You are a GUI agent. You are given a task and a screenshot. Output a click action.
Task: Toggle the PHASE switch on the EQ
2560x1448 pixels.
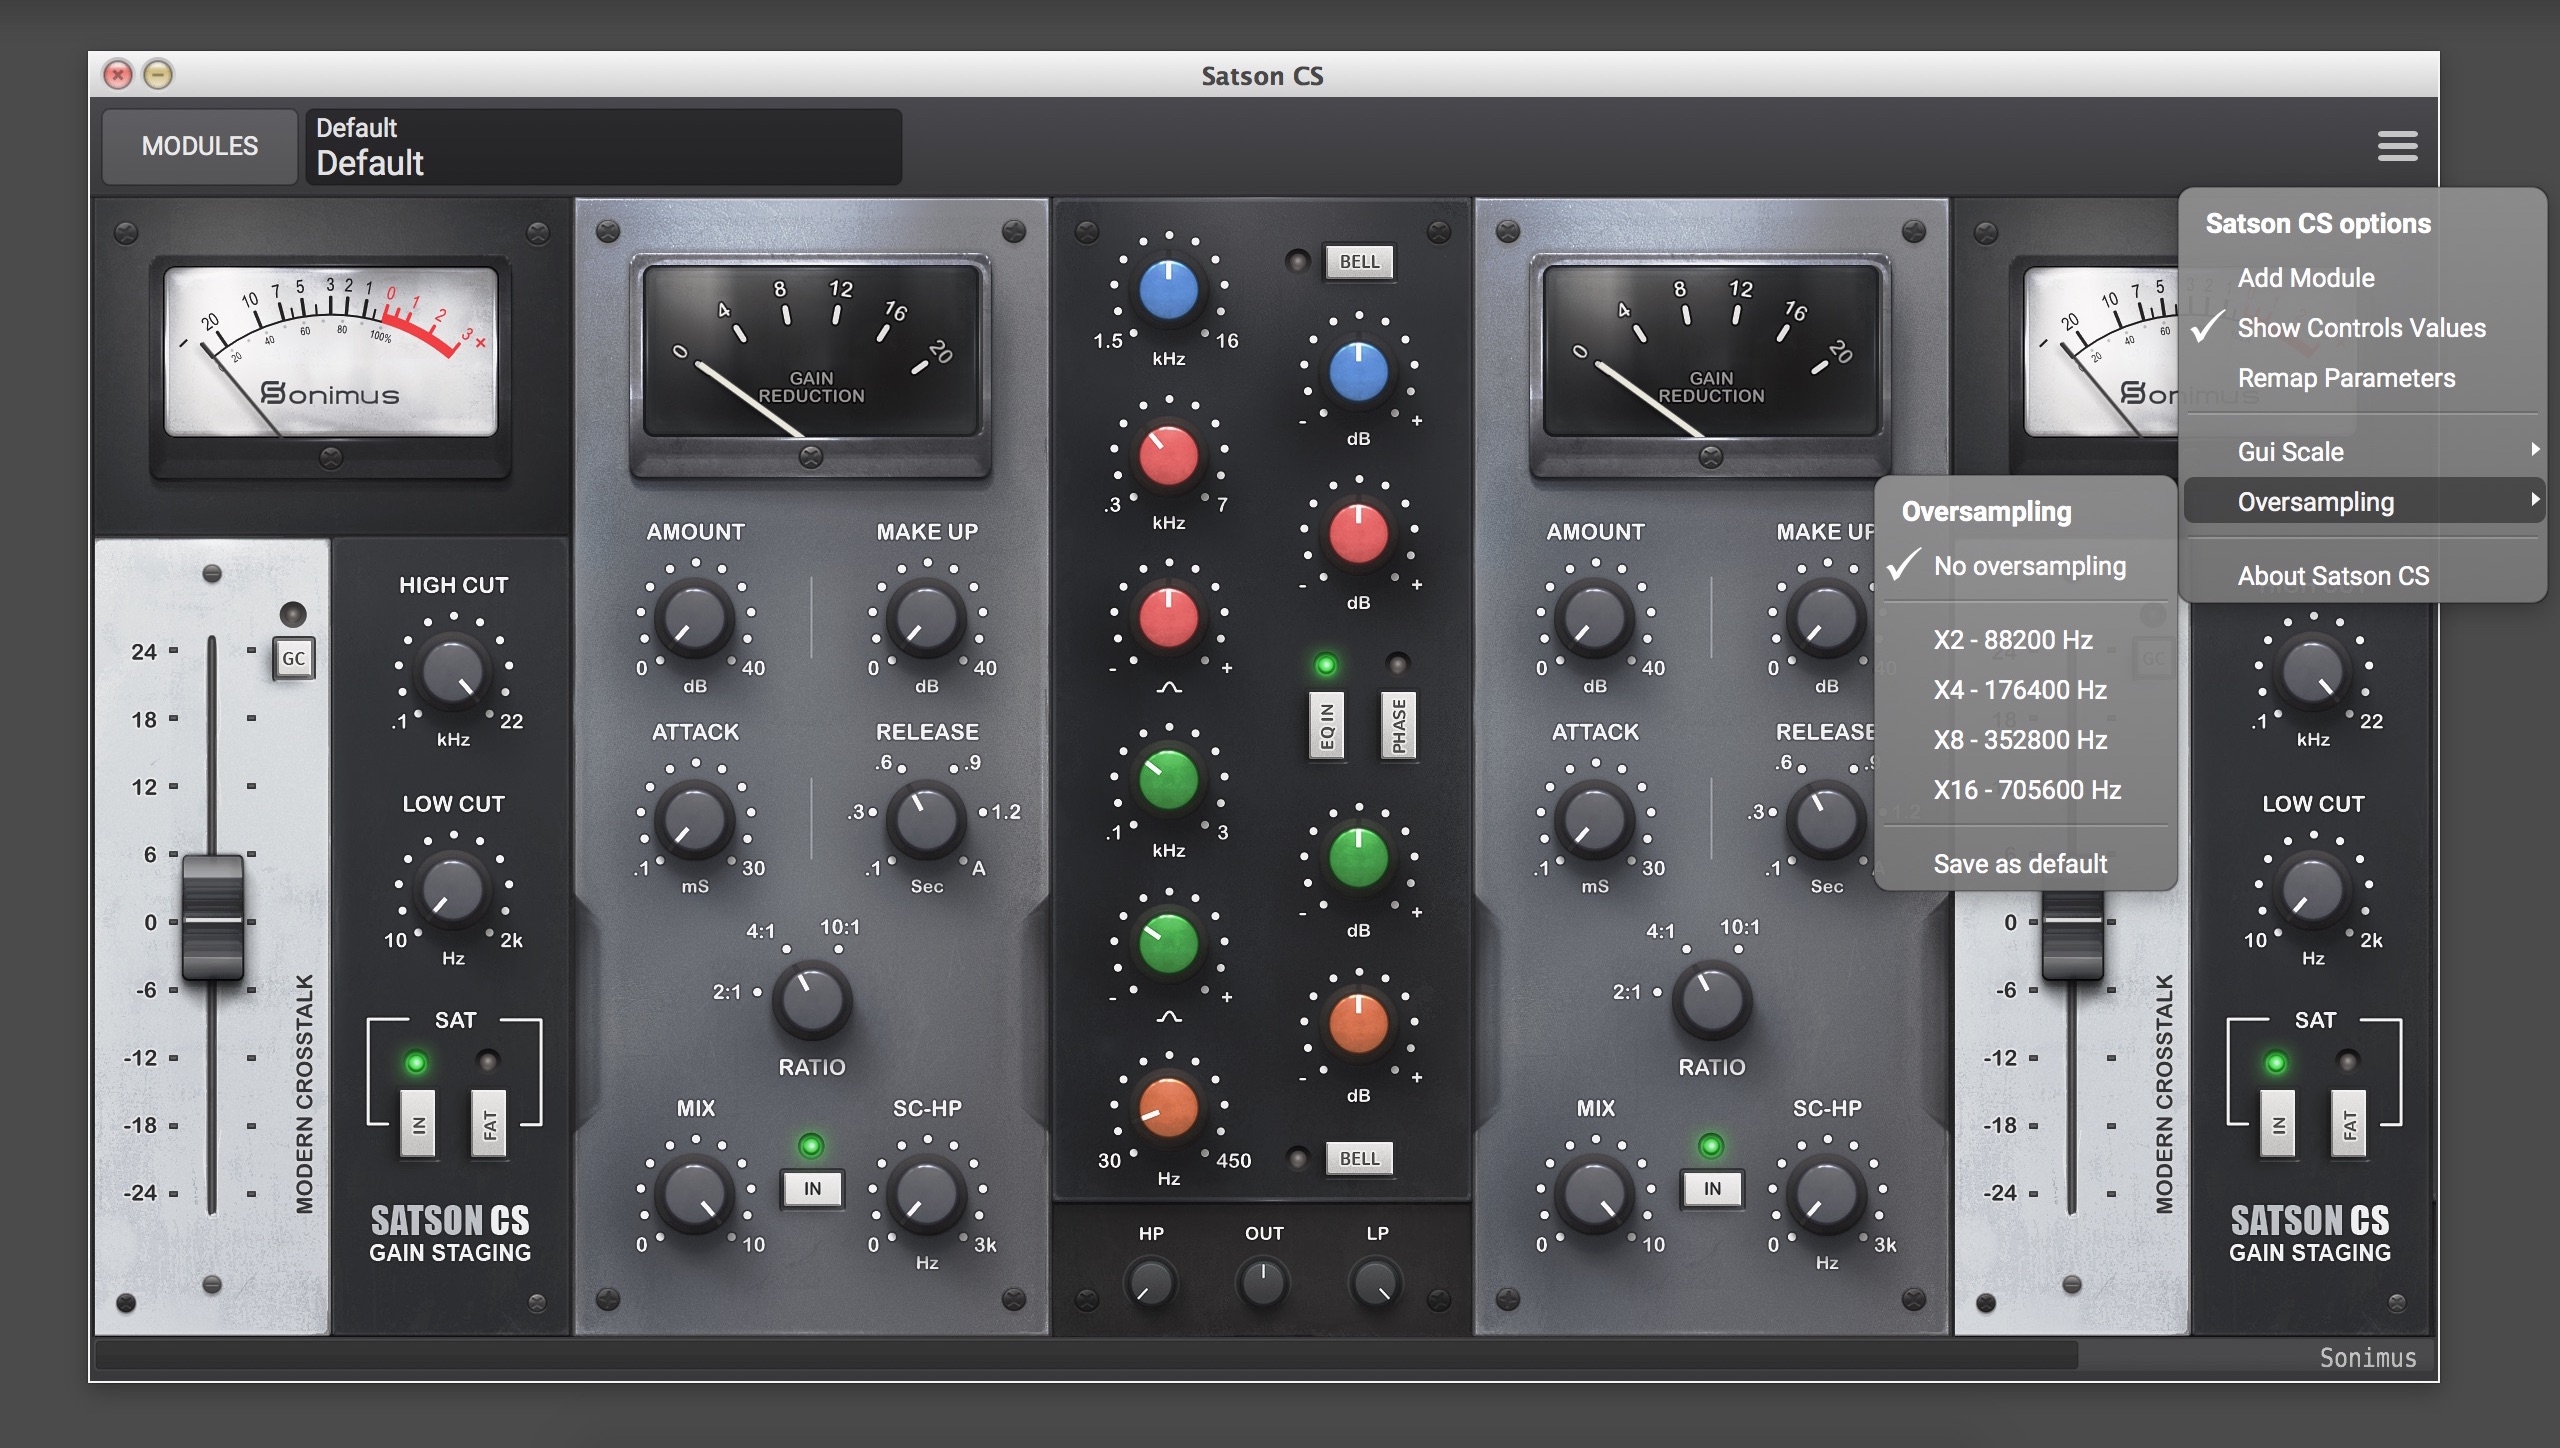(1398, 725)
